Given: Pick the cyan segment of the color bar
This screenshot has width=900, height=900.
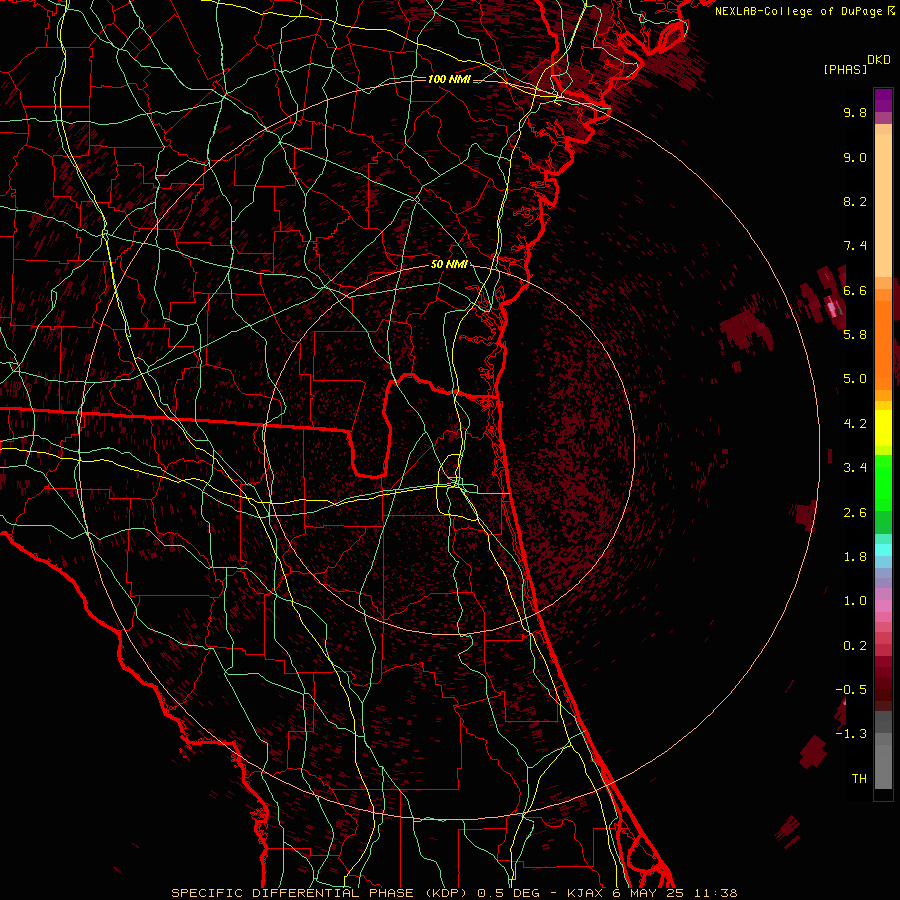Looking at the screenshot, I should pos(883,550).
